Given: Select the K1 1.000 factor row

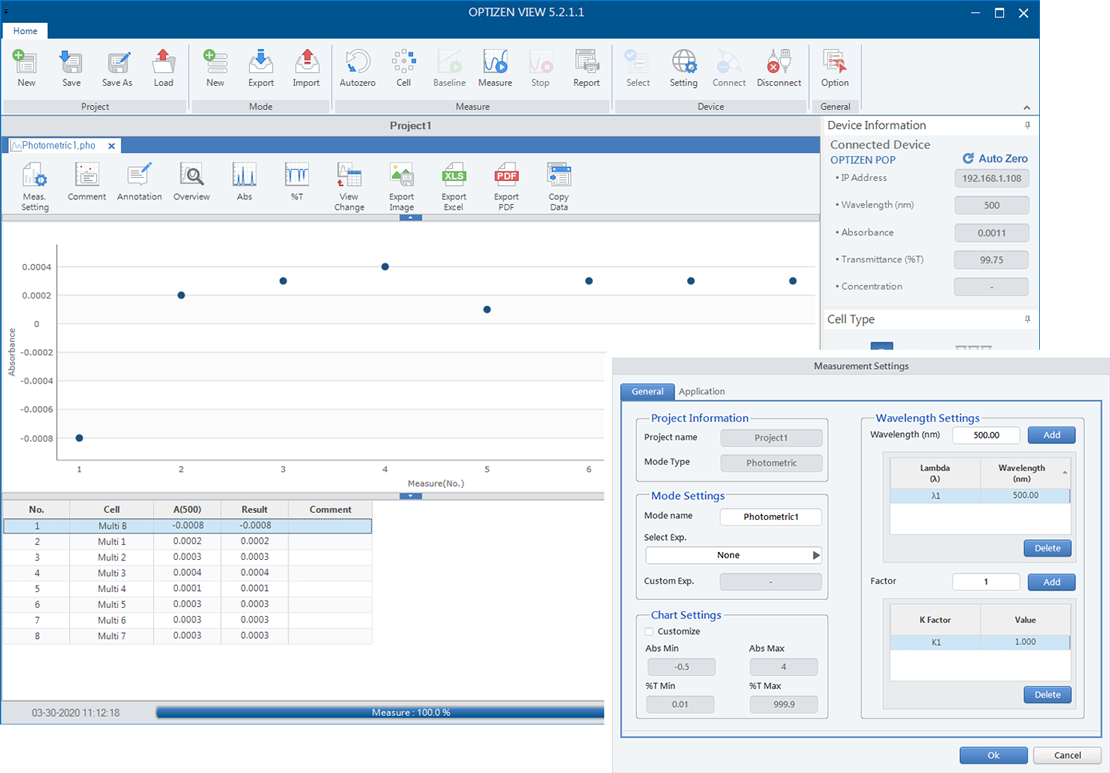Looking at the screenshot, I should pyautogui.click(x=980, y=642).
